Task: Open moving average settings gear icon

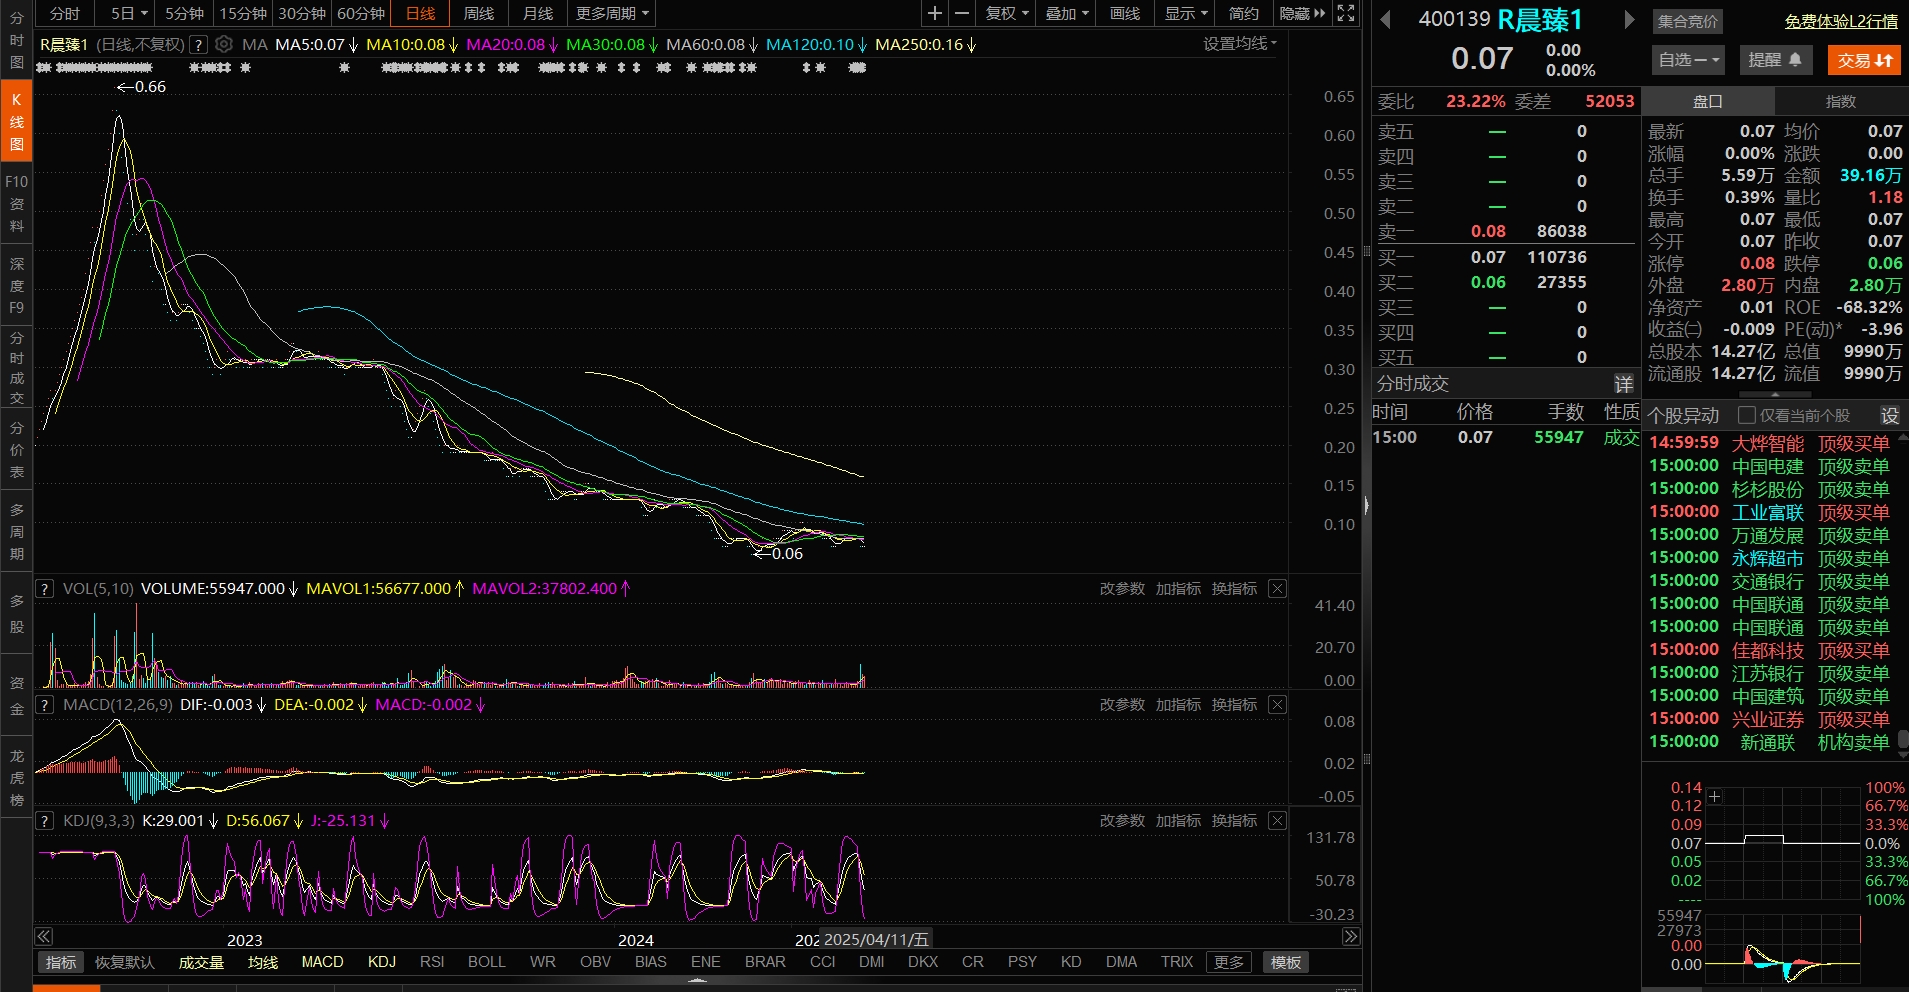Action: point(224,44)
